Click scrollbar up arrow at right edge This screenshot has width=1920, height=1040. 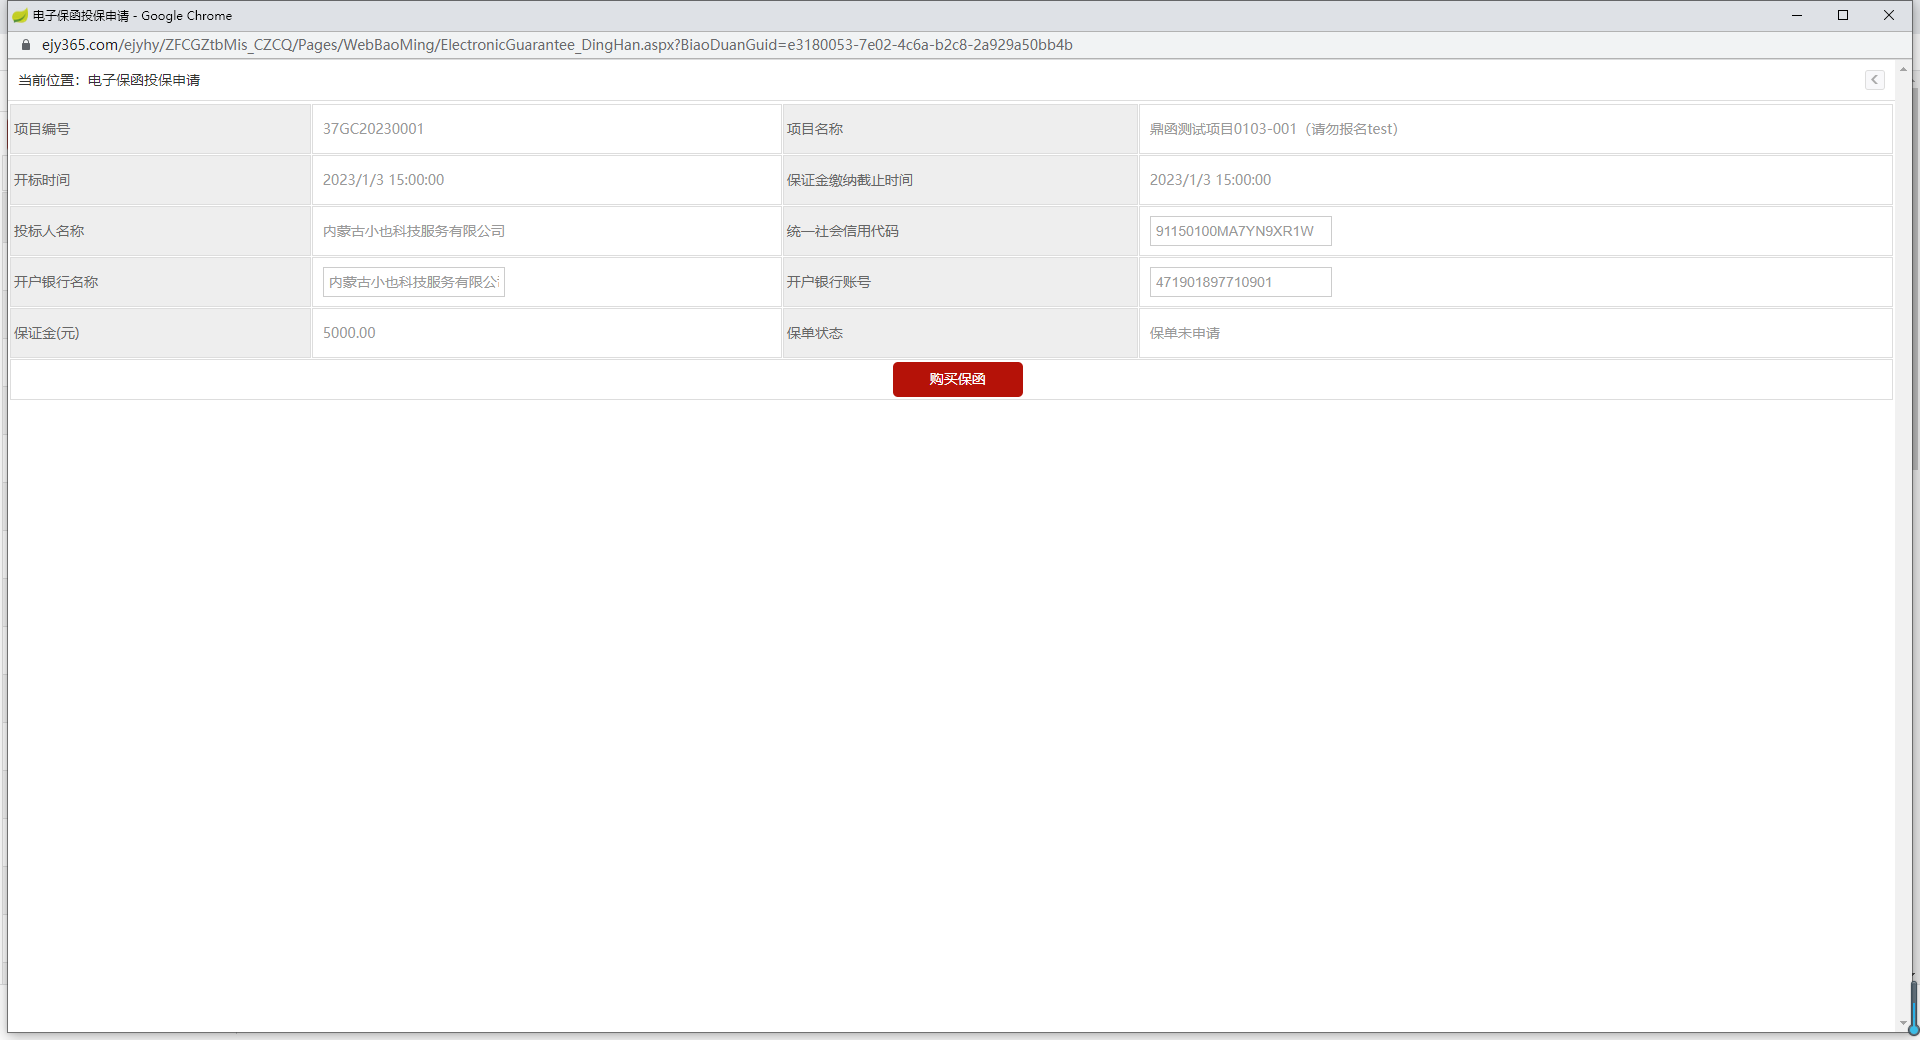coord(1903,68)
